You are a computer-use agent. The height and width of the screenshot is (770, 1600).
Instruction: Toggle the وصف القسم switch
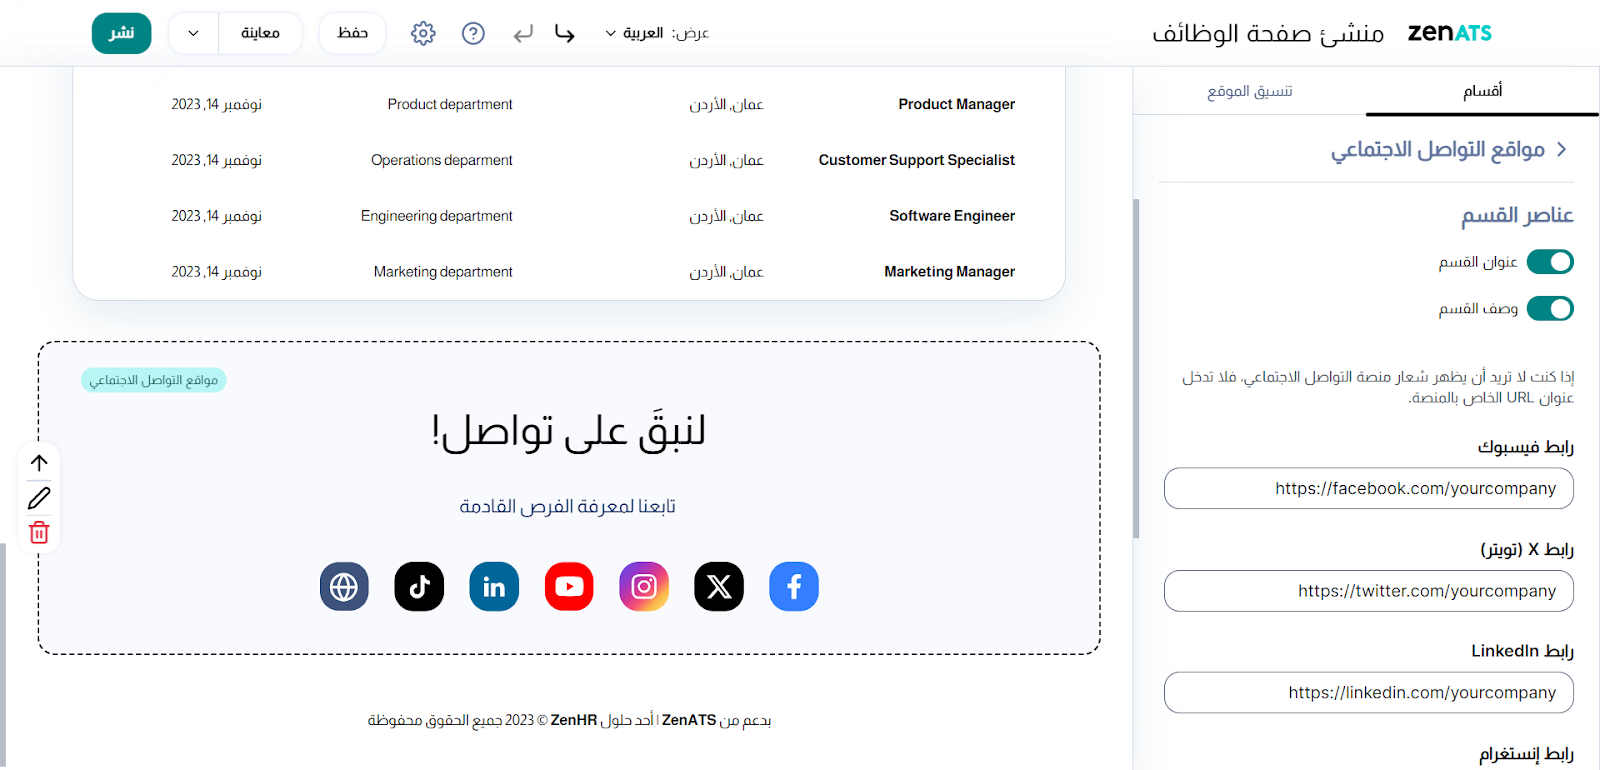coord(1550,309)
